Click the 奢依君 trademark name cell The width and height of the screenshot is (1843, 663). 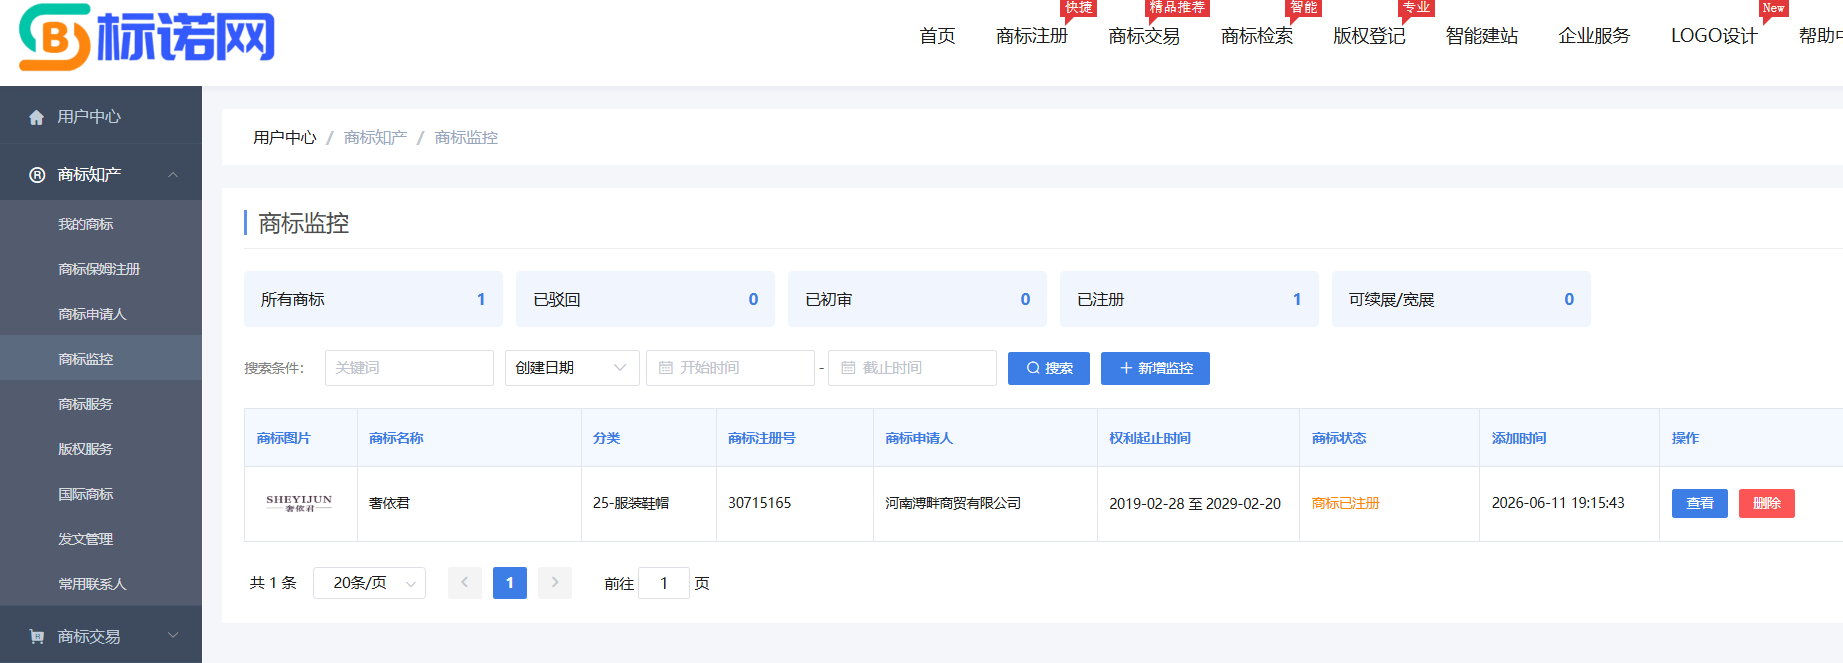pyautogui.click(x=390, y=503)
